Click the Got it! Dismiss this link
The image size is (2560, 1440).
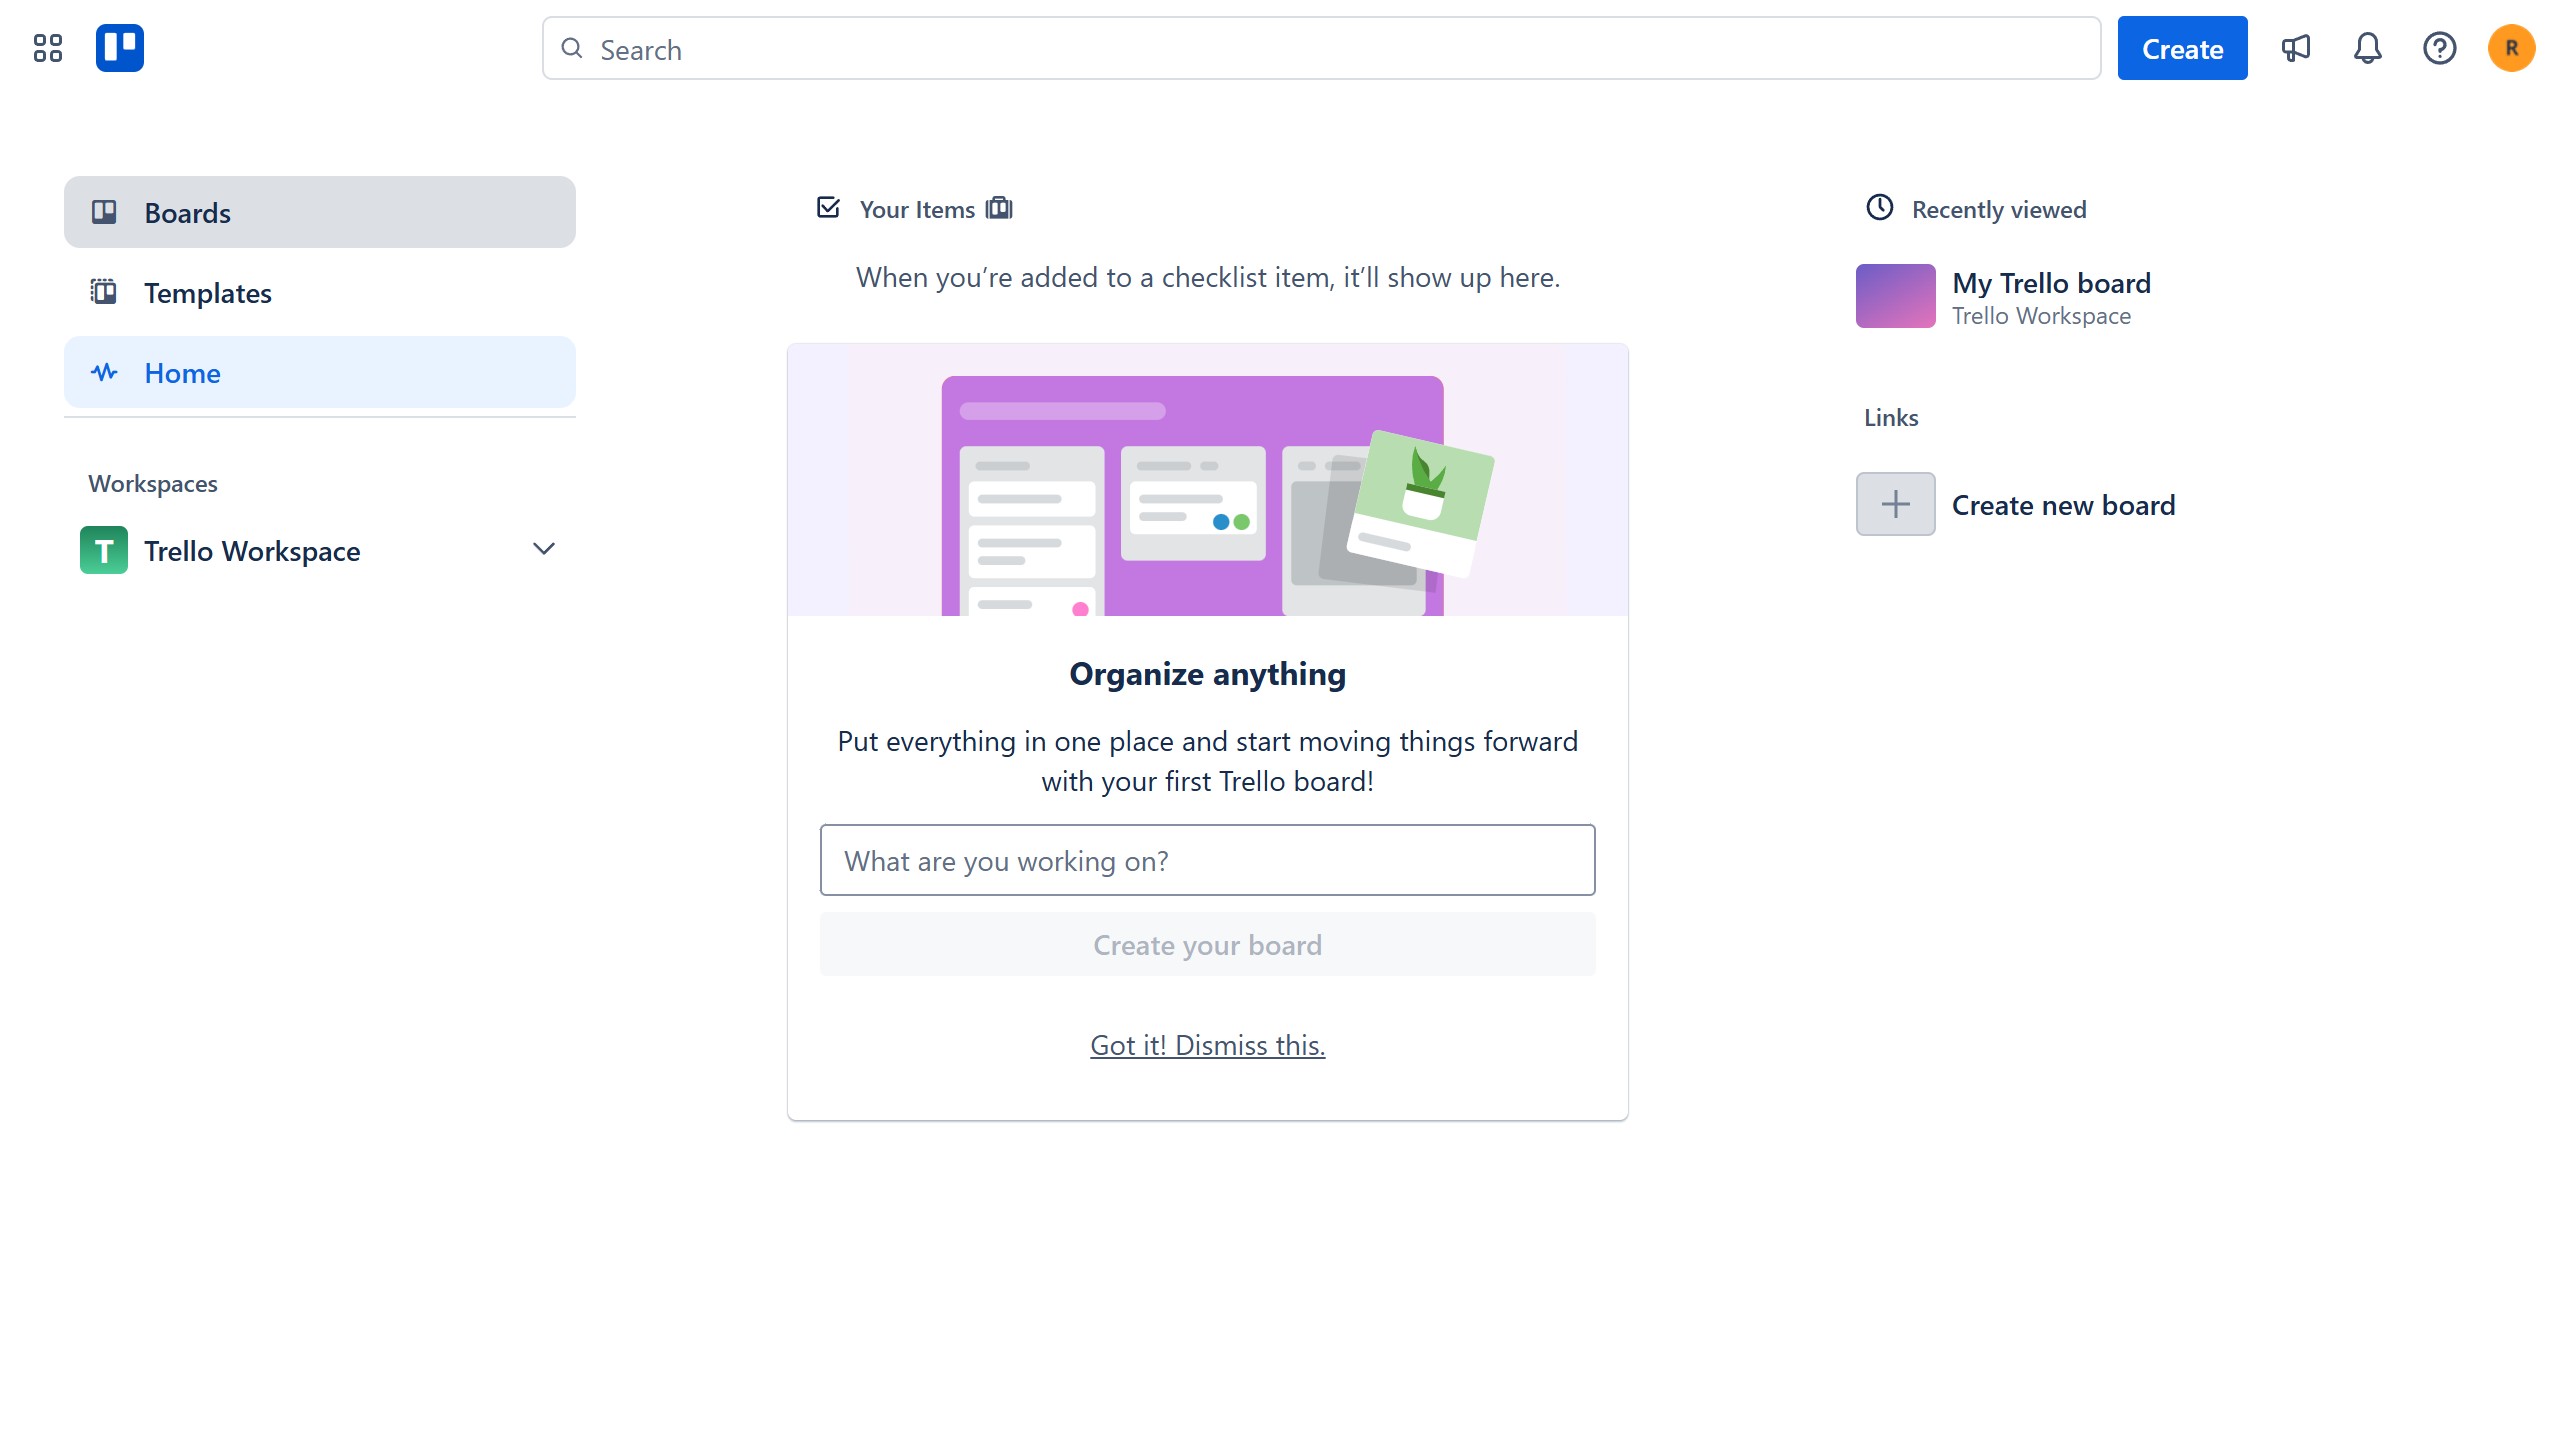(1207, 1045)
